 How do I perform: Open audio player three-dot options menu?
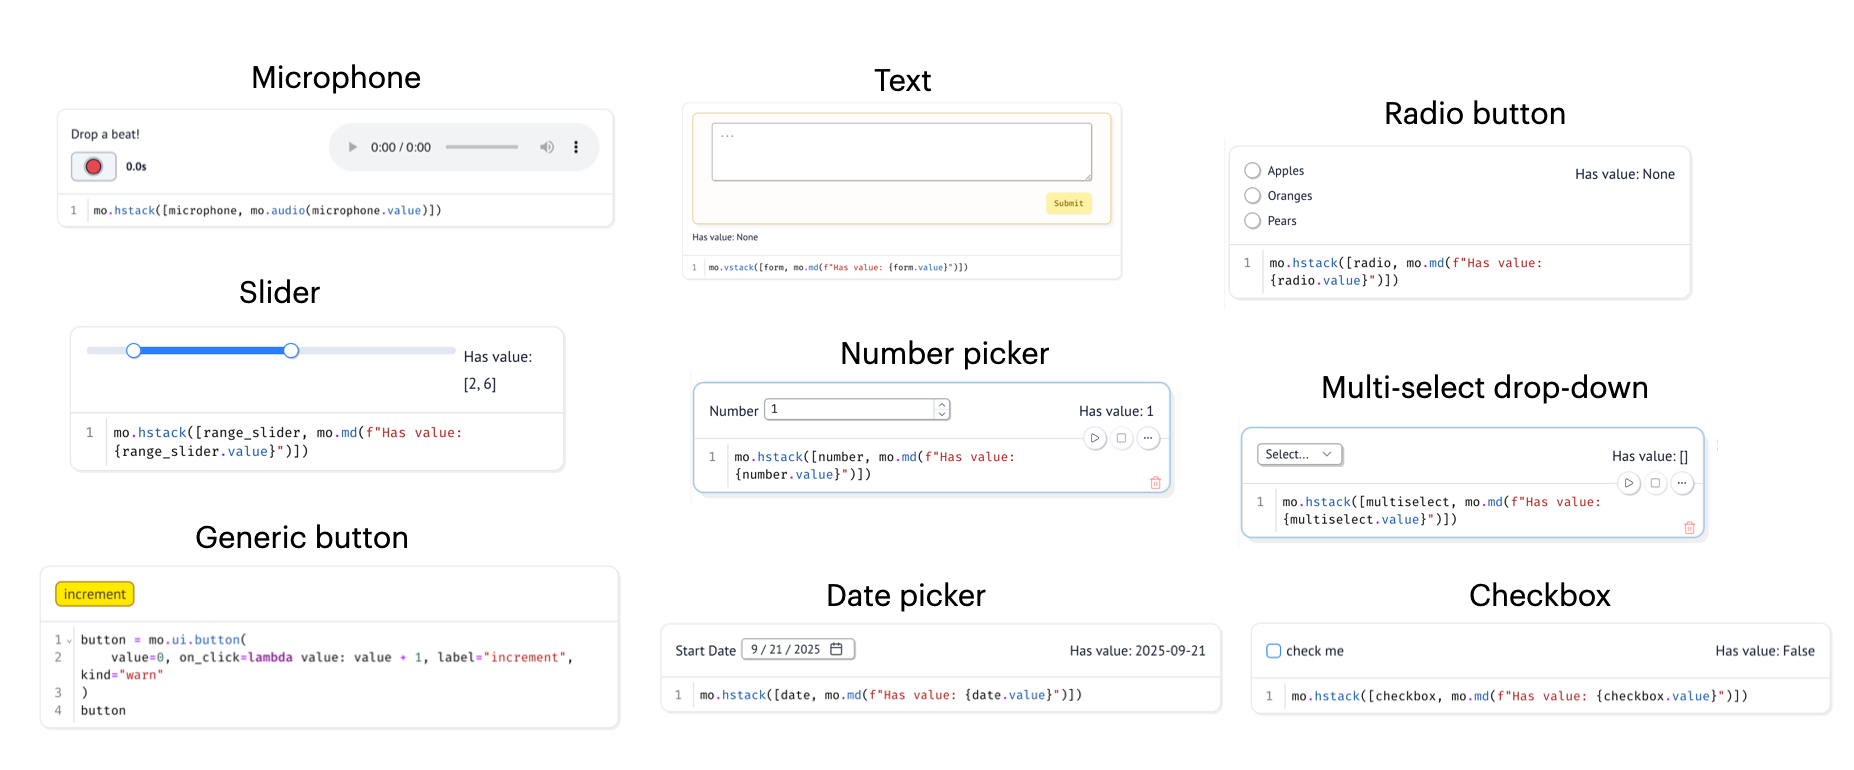pos(576,147)
